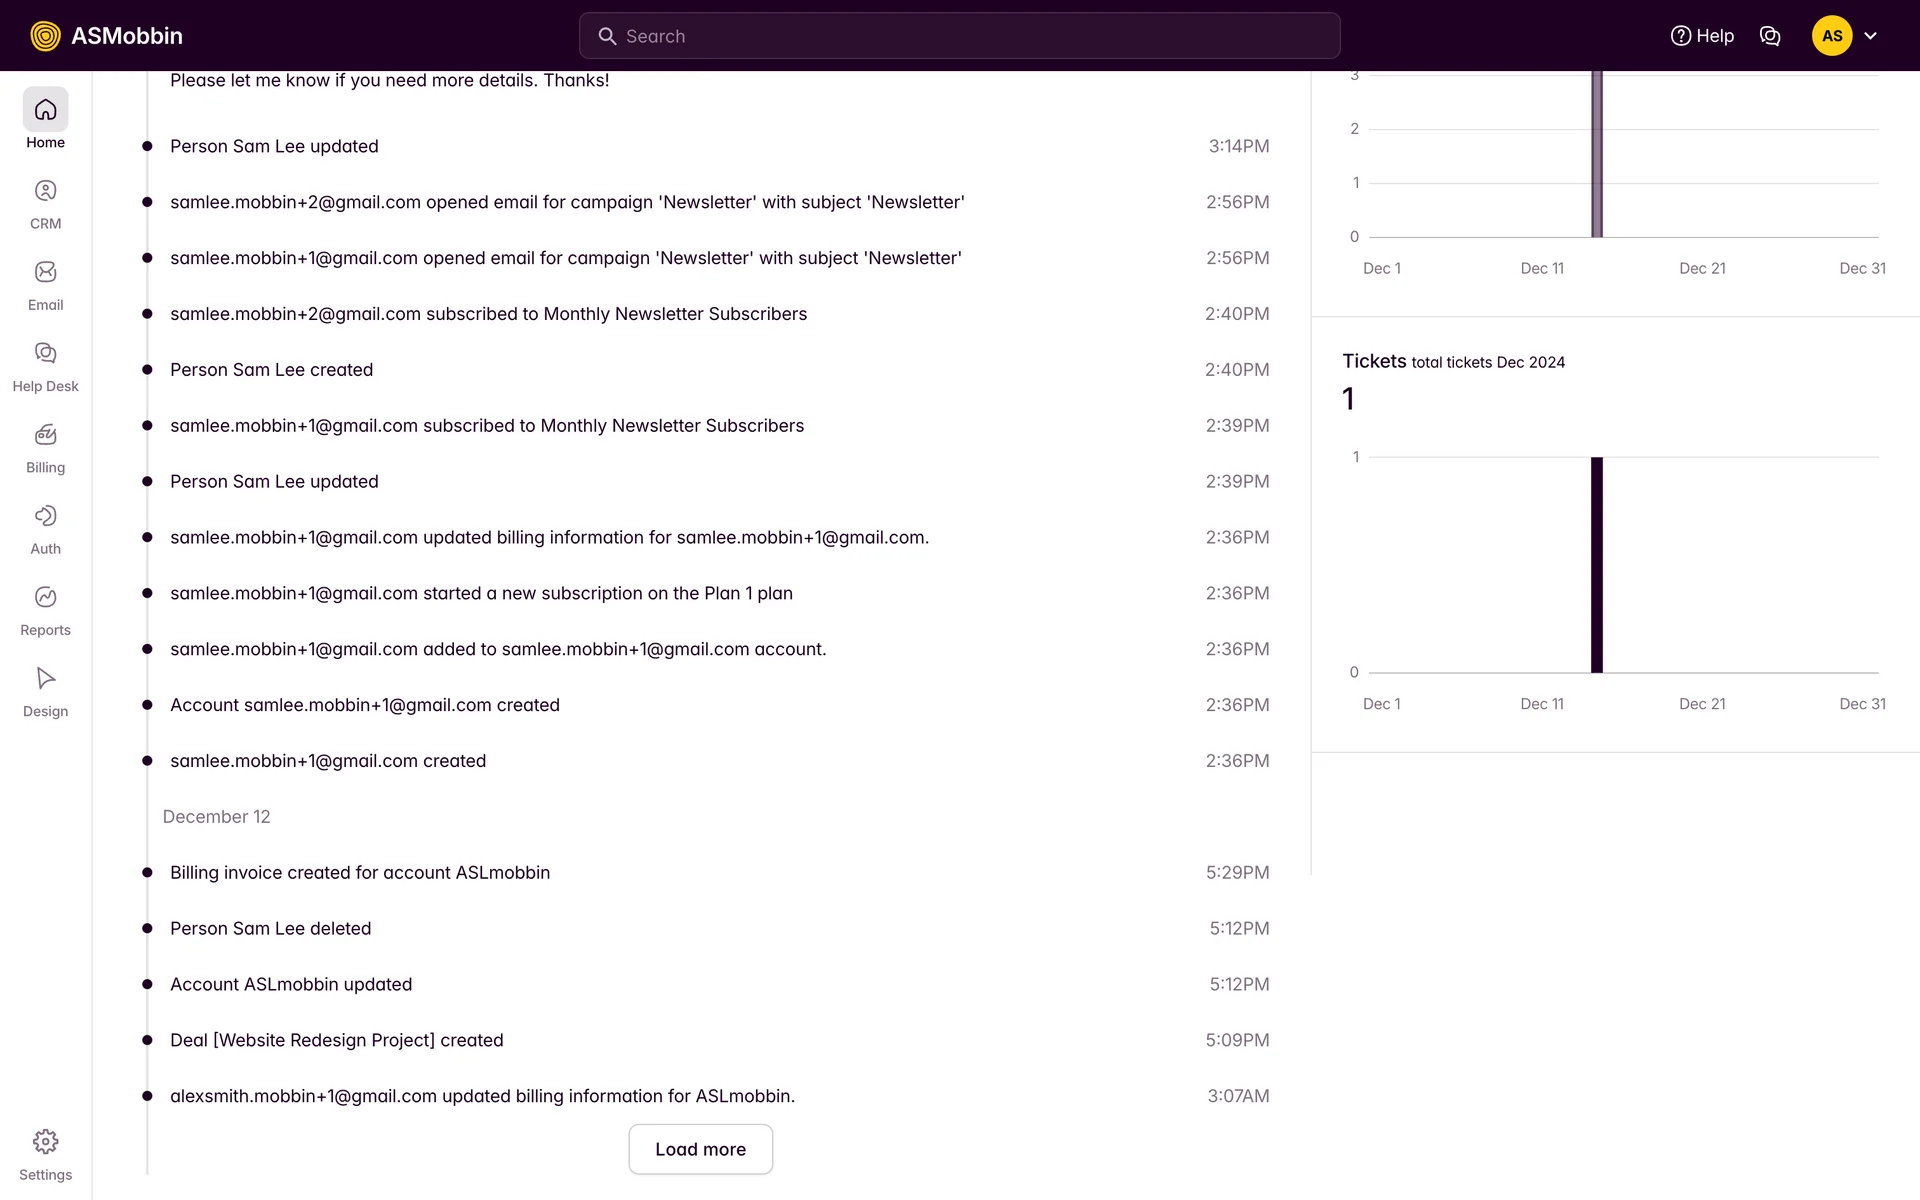
Task: Open the Design section icon
Action: 45,678
